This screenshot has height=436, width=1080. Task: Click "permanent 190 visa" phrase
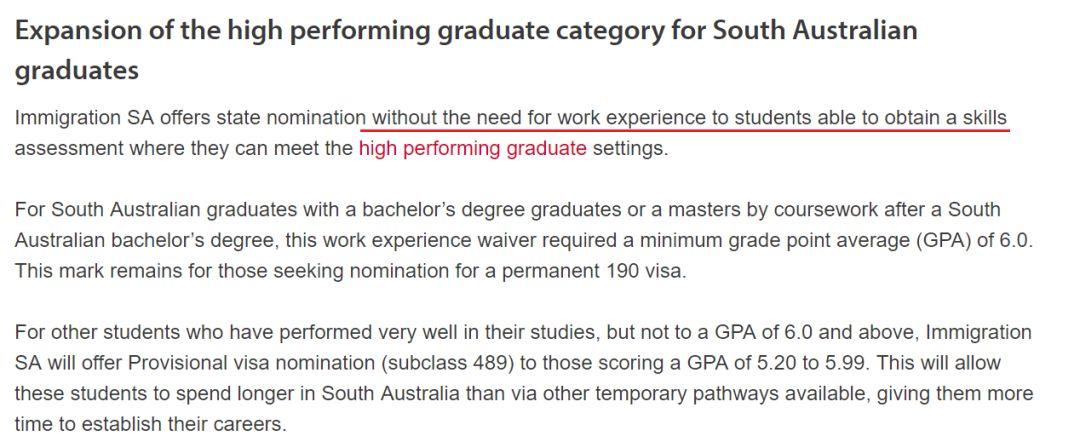[x=593, y=271]
